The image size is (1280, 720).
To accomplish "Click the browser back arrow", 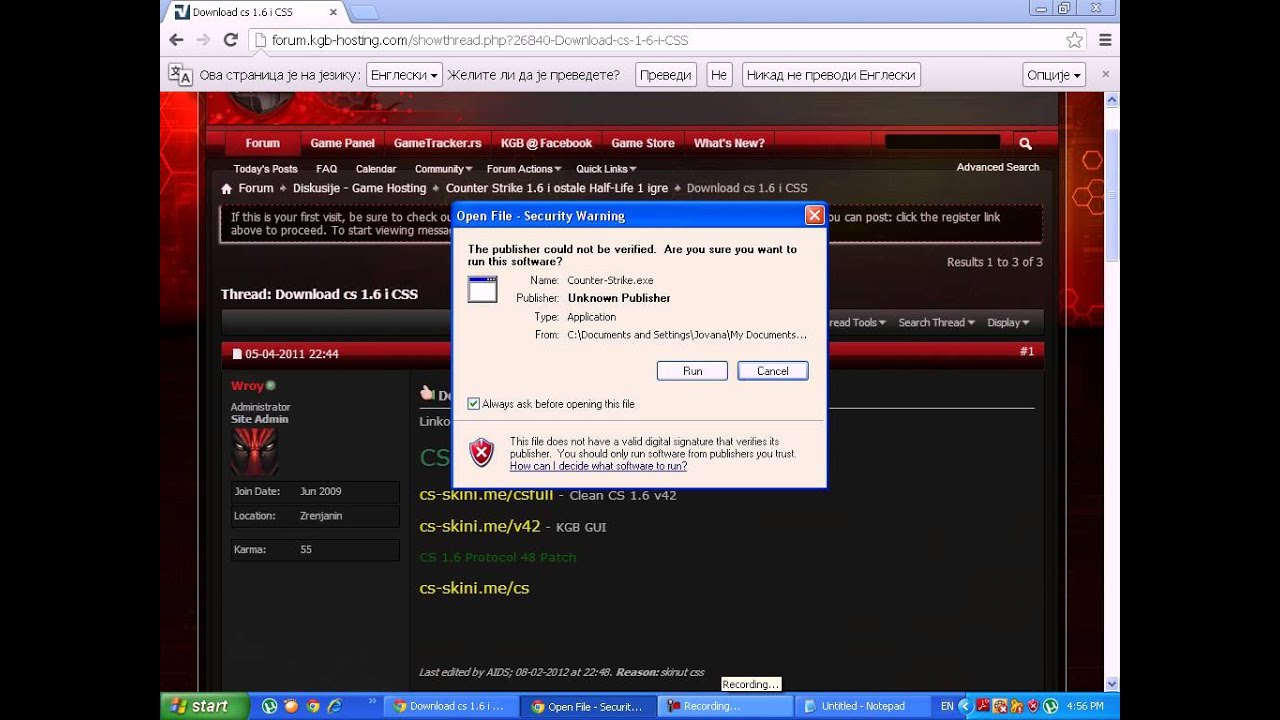I will point(176,40).
